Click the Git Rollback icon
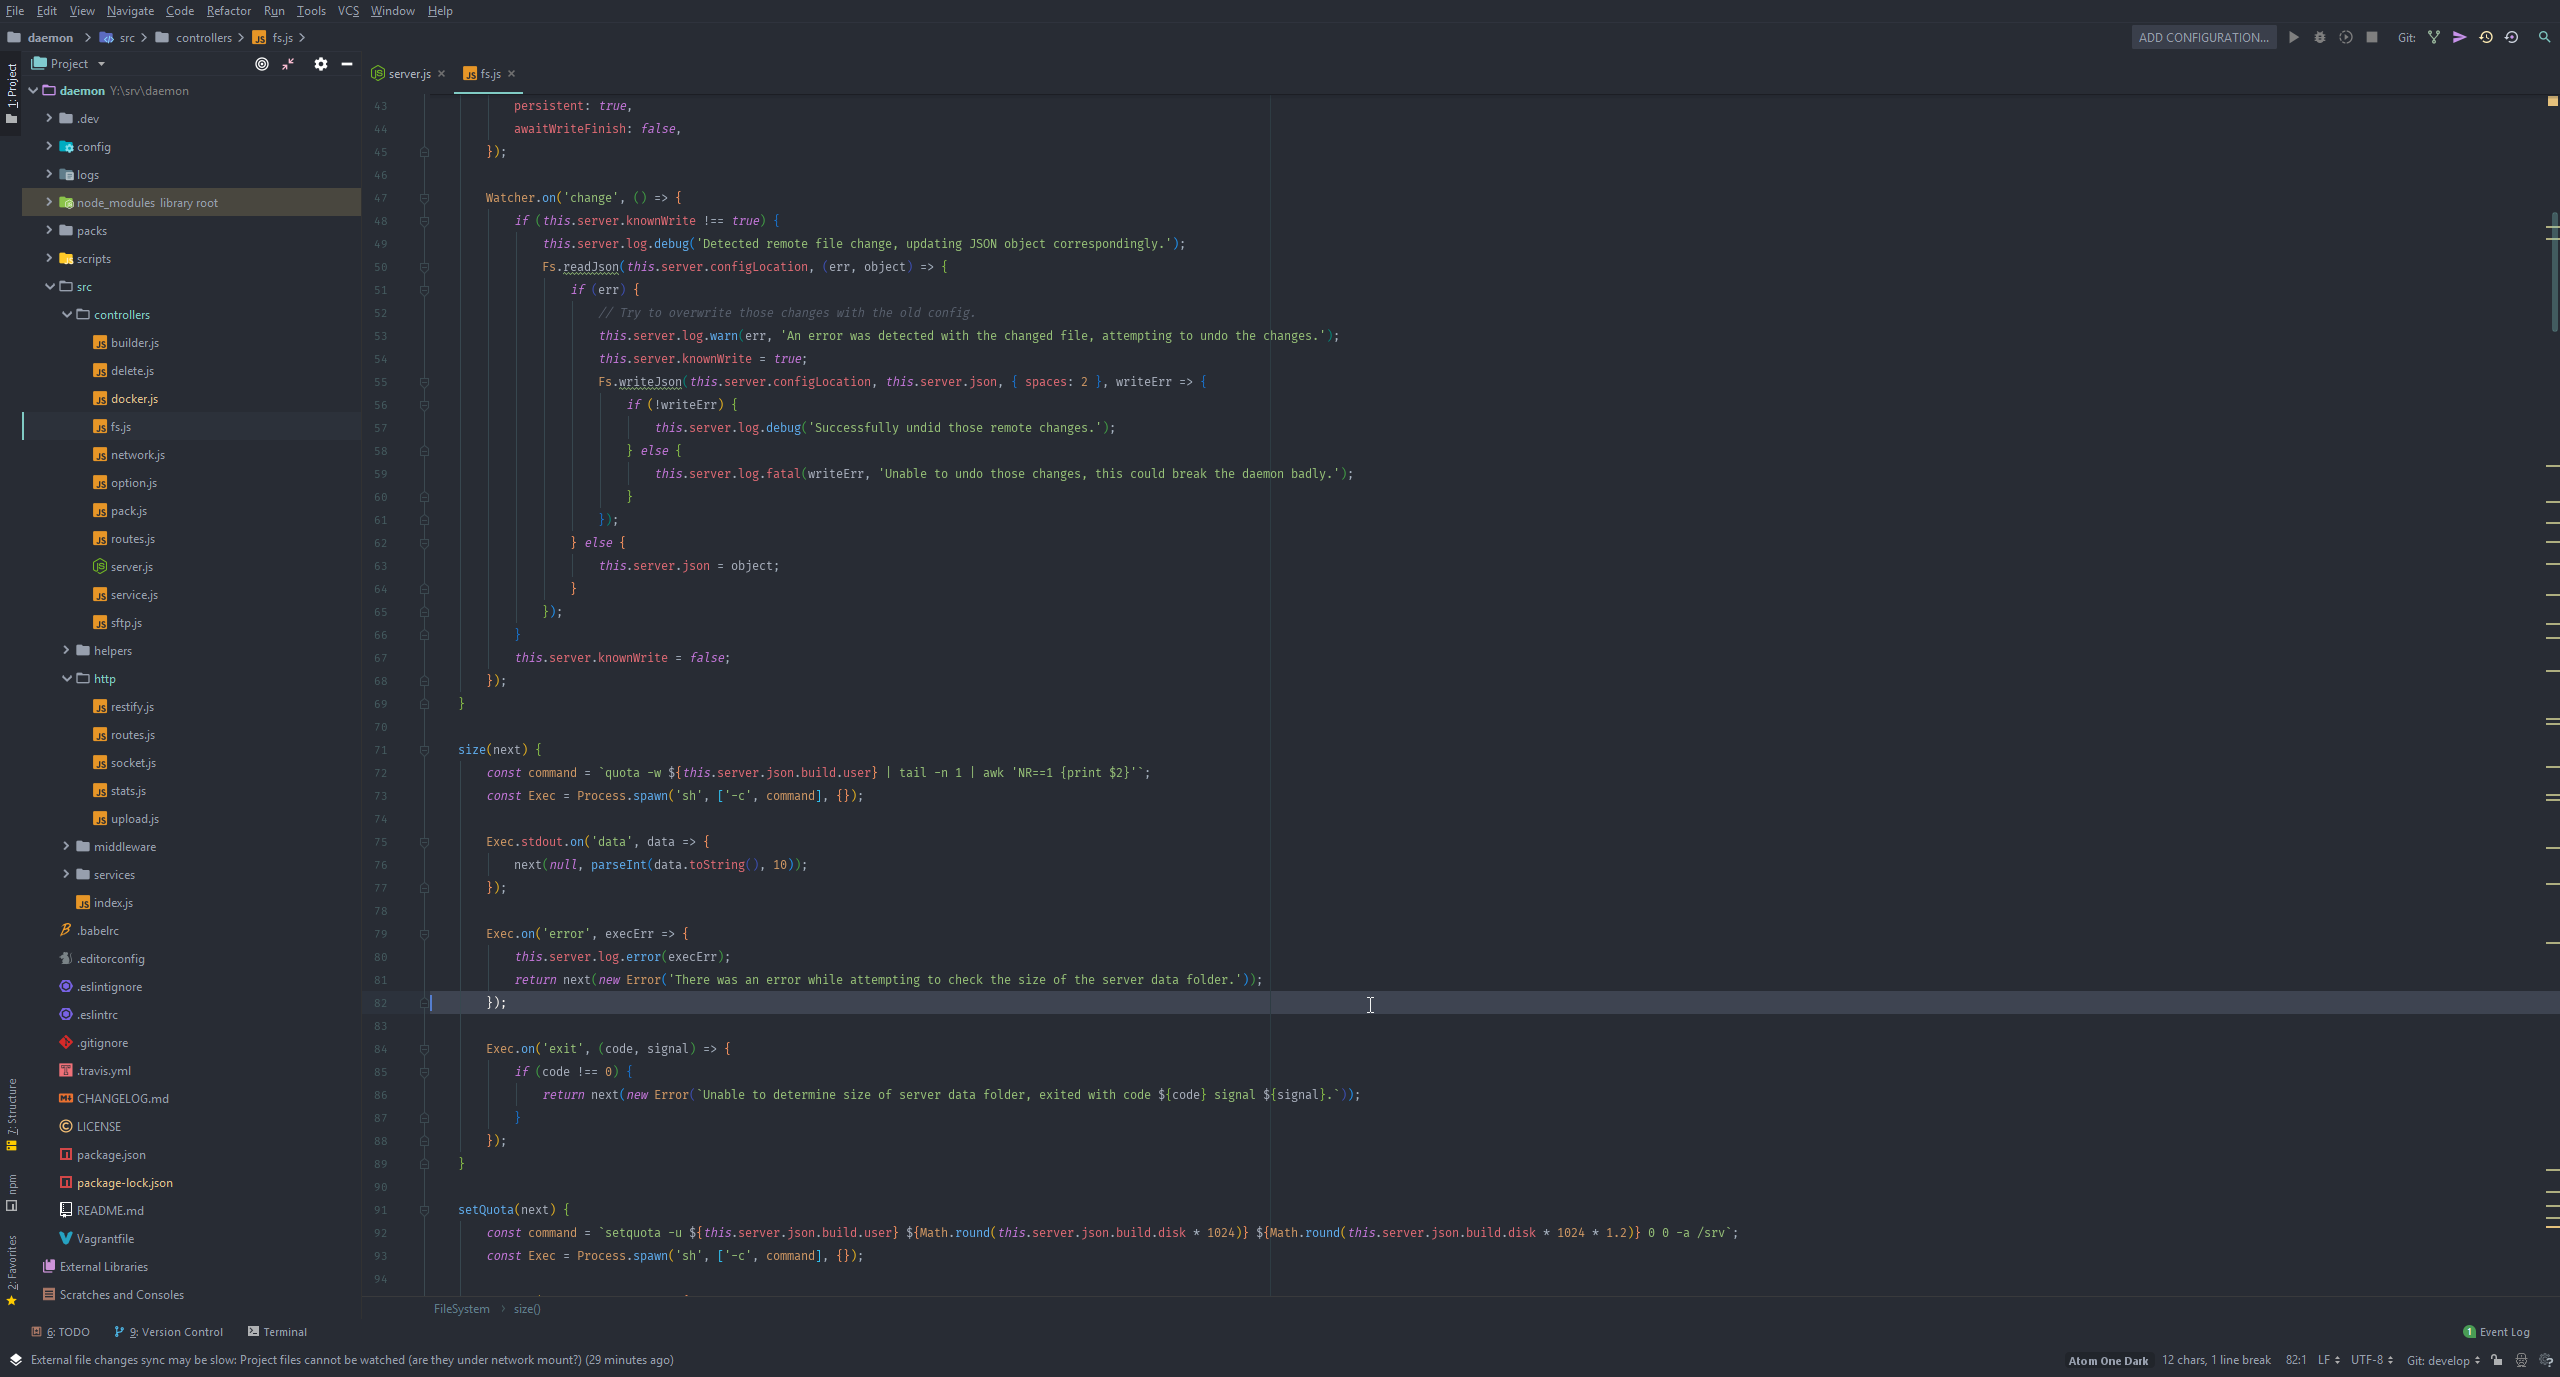 (2511, 37)
